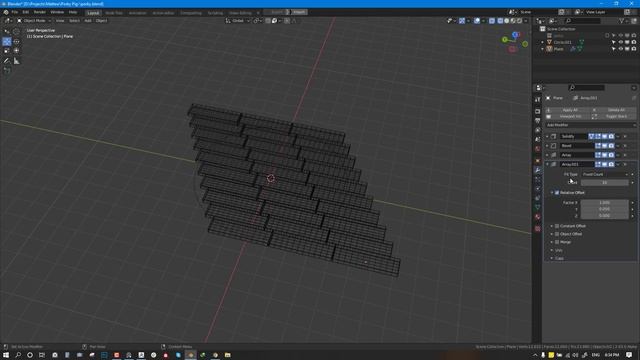The width and height of the screenshot is (640, 360).
Task: Open the Object Mode dropdown
Action: [x=34, y=20]
